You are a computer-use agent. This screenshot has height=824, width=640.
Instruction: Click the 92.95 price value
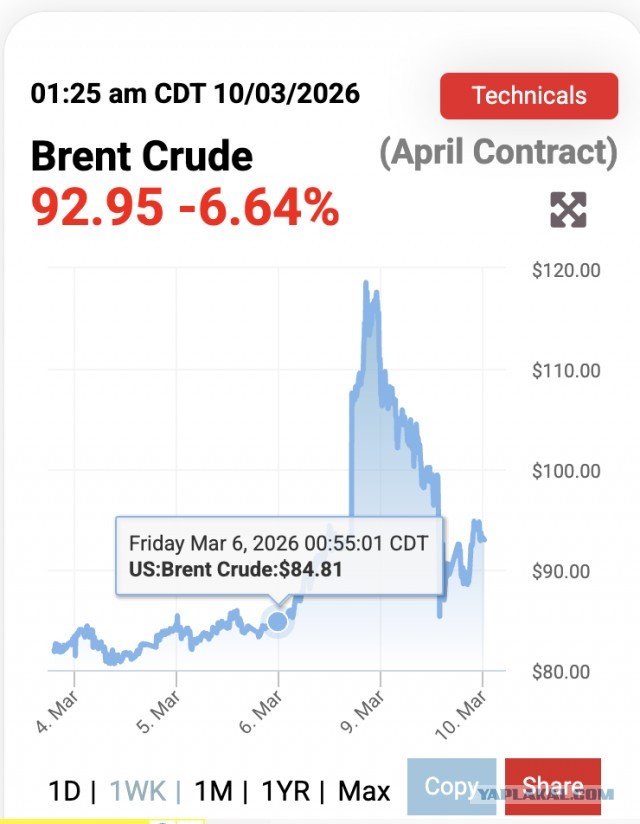95,207
